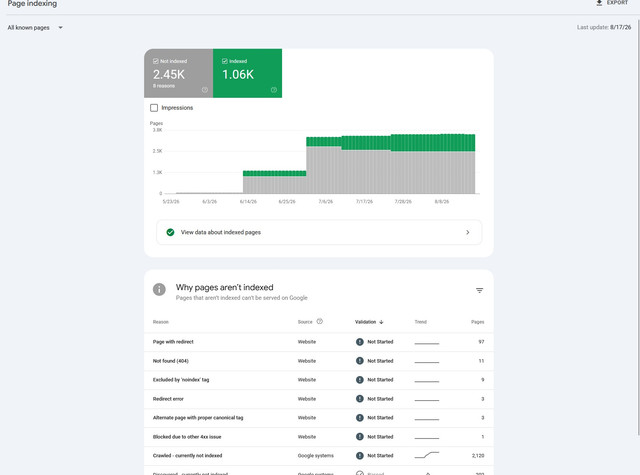640x475 pixels.
Task: Click trend sparkline of Page with redirect row
Action: tap(427, 343)
